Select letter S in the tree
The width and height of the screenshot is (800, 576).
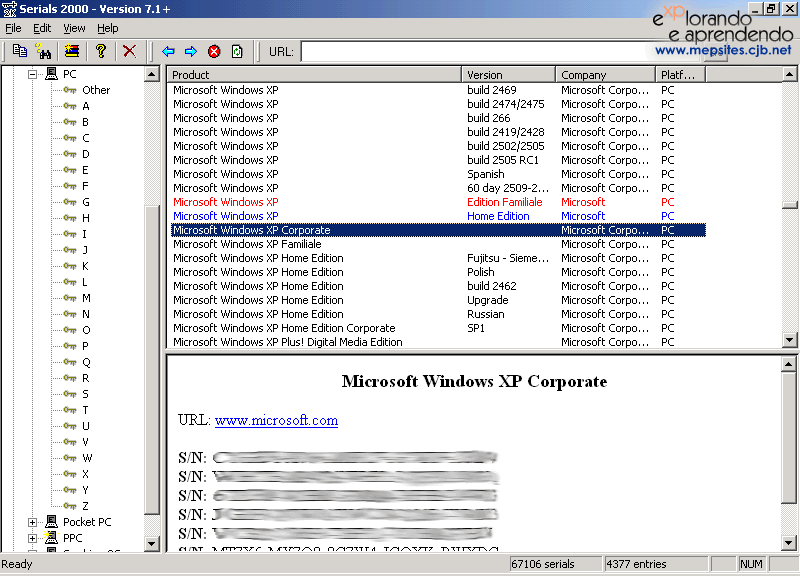(85, 394)
